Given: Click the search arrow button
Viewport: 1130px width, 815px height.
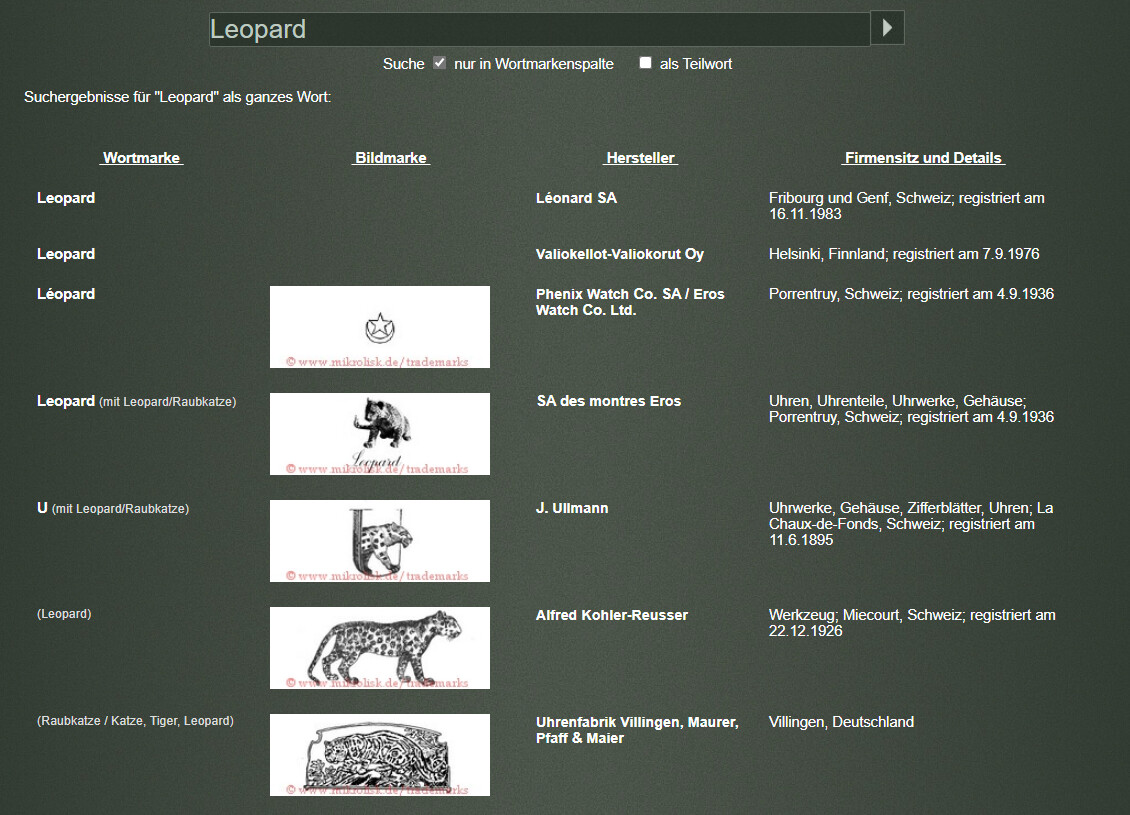Looking at the screenshot, I should click(x=887, y=28).
